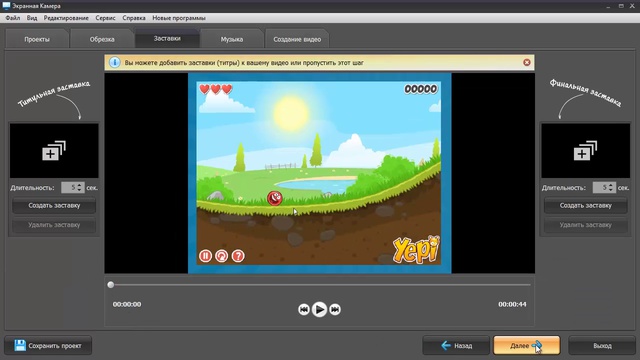
Task: Switch to the Проекты tab
Action: click(37, 39)
